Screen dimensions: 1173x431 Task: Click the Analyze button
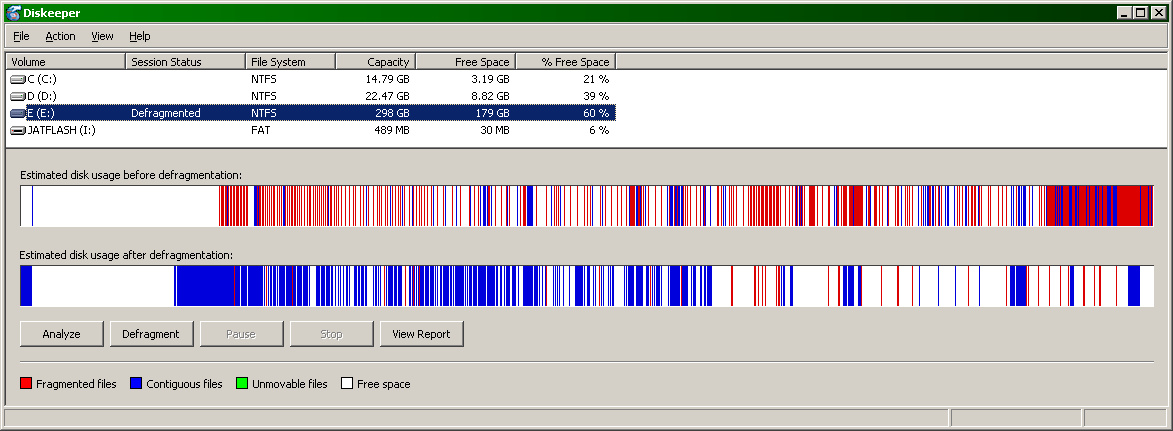click(x=61, y=334)
